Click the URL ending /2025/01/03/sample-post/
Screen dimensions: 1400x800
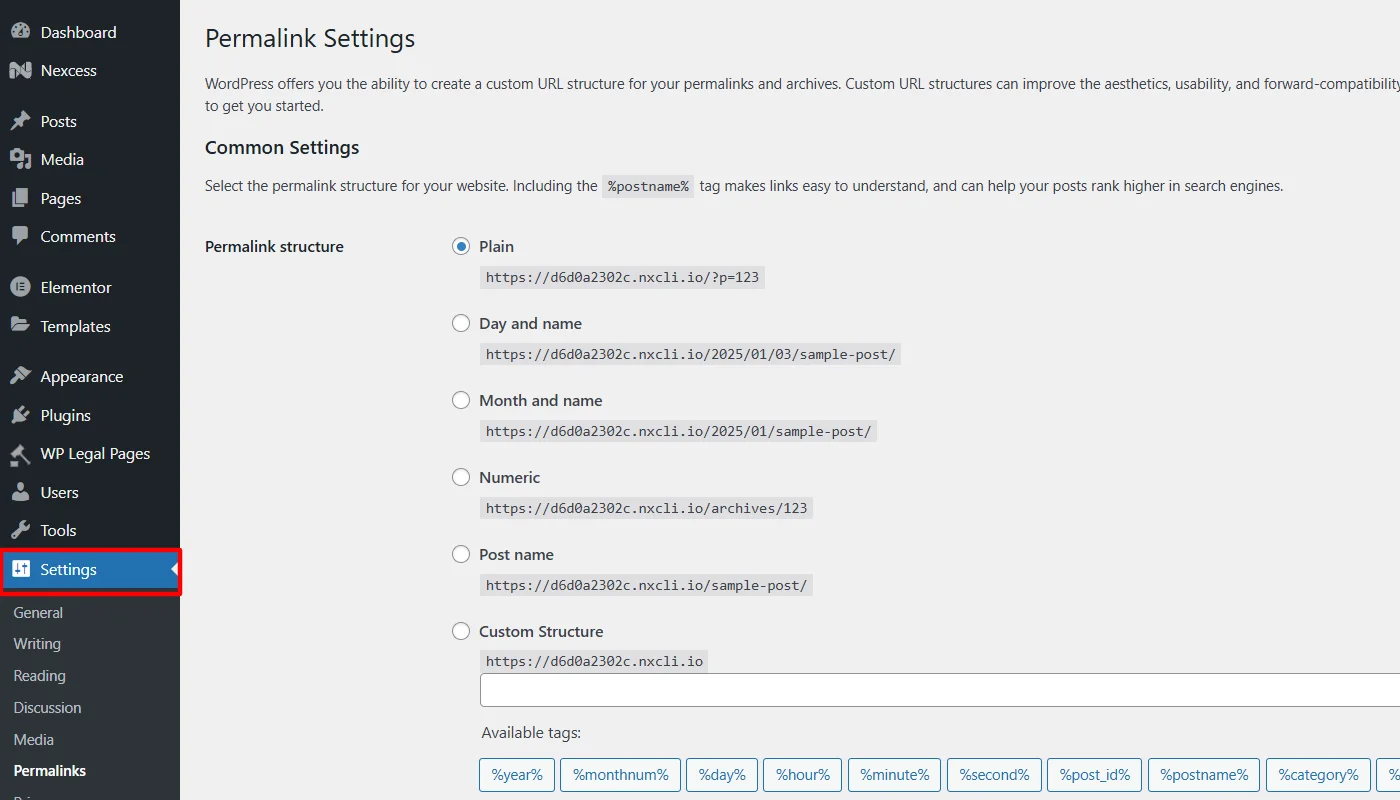(x=690, y=354)
